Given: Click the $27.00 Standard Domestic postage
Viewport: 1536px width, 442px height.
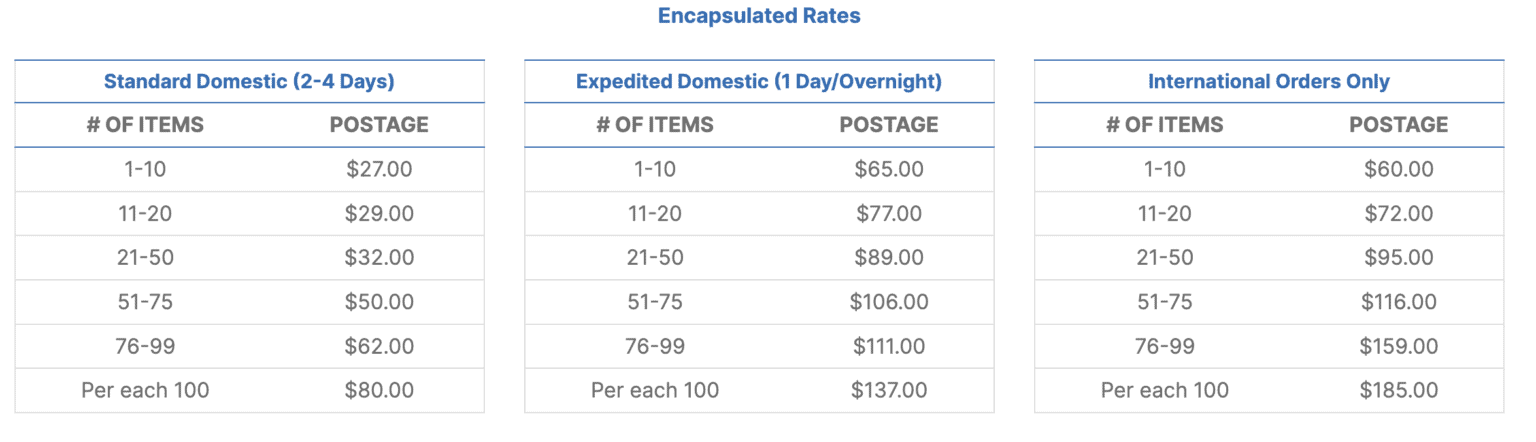Looking at the screenshot, I should pos(379,170).
